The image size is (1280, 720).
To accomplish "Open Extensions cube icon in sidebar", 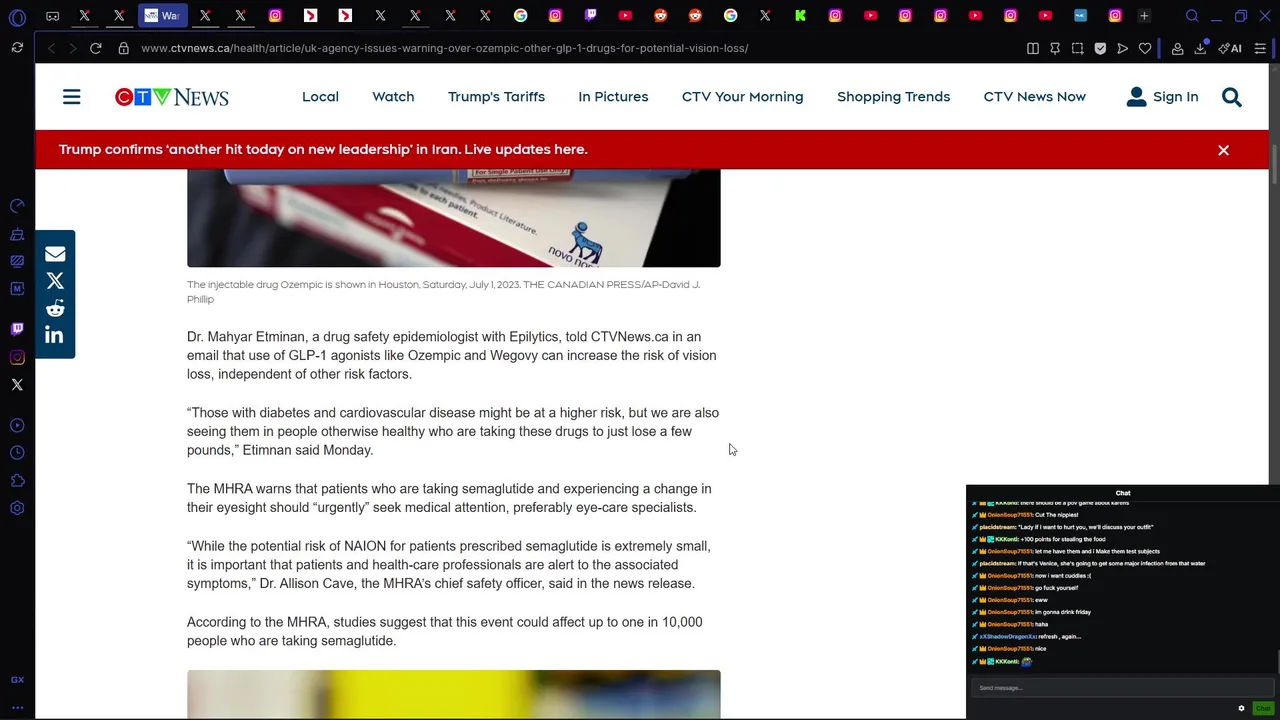I will pos(17,481).
